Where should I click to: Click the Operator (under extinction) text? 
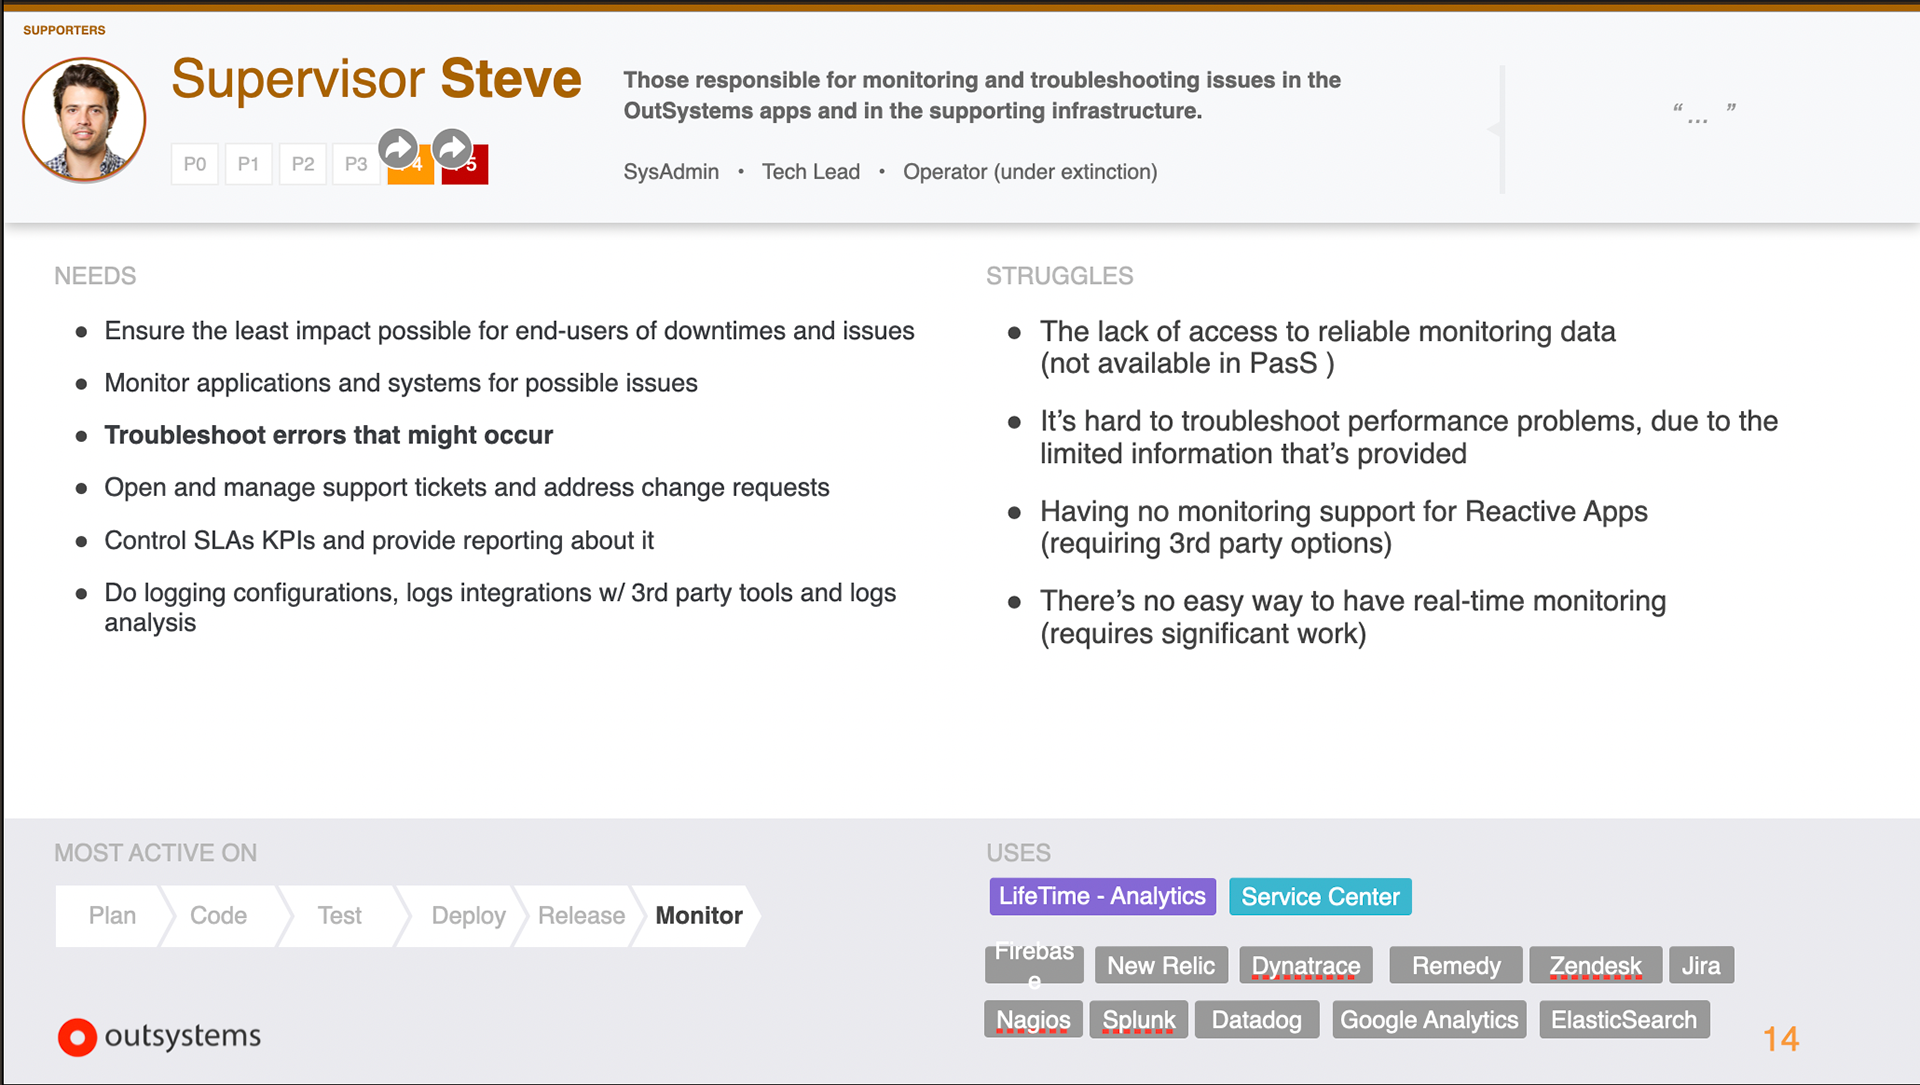[x=1030, y=172]
